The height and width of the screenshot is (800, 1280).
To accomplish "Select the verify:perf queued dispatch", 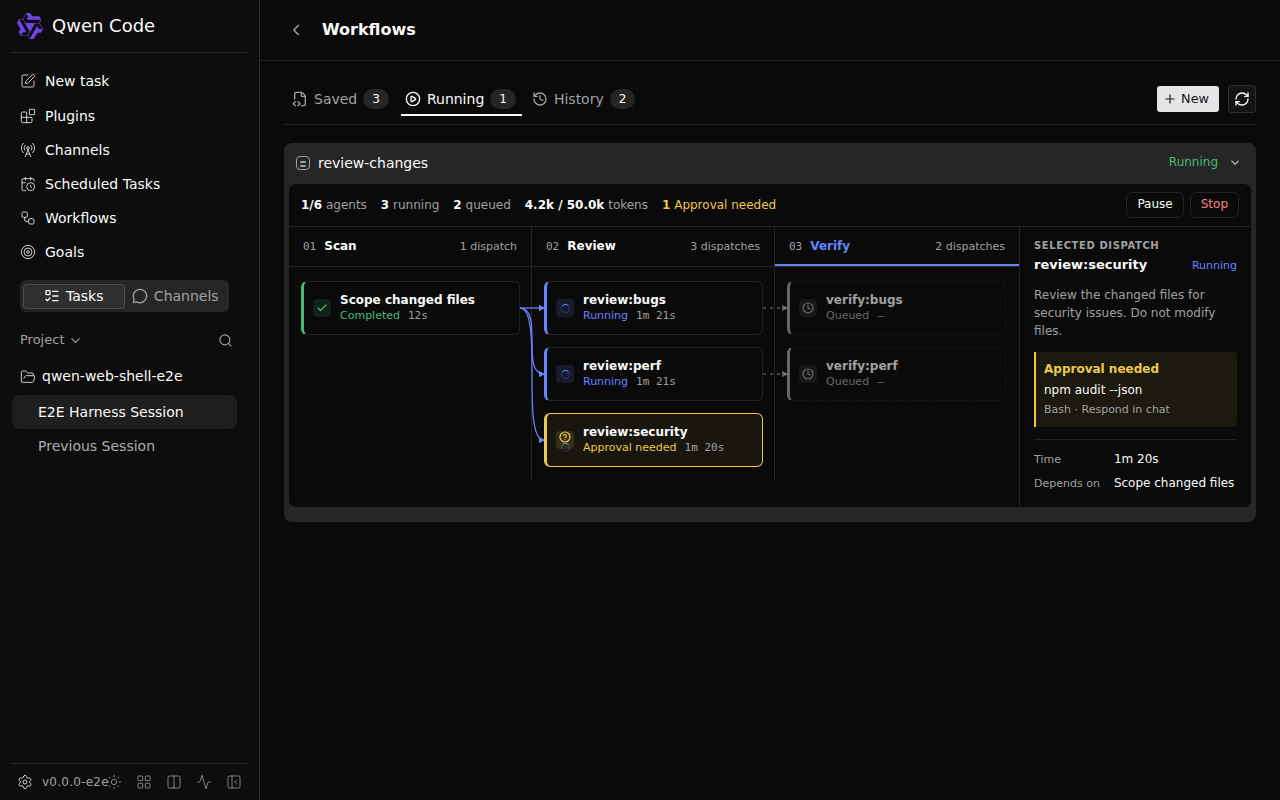I will tap(897, 373).
